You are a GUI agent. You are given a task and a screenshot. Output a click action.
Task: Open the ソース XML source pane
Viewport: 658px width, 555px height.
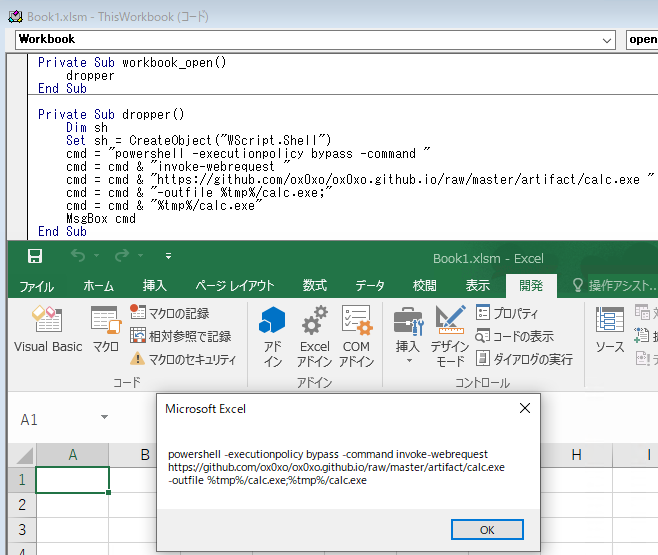click(x=610, y=329)
